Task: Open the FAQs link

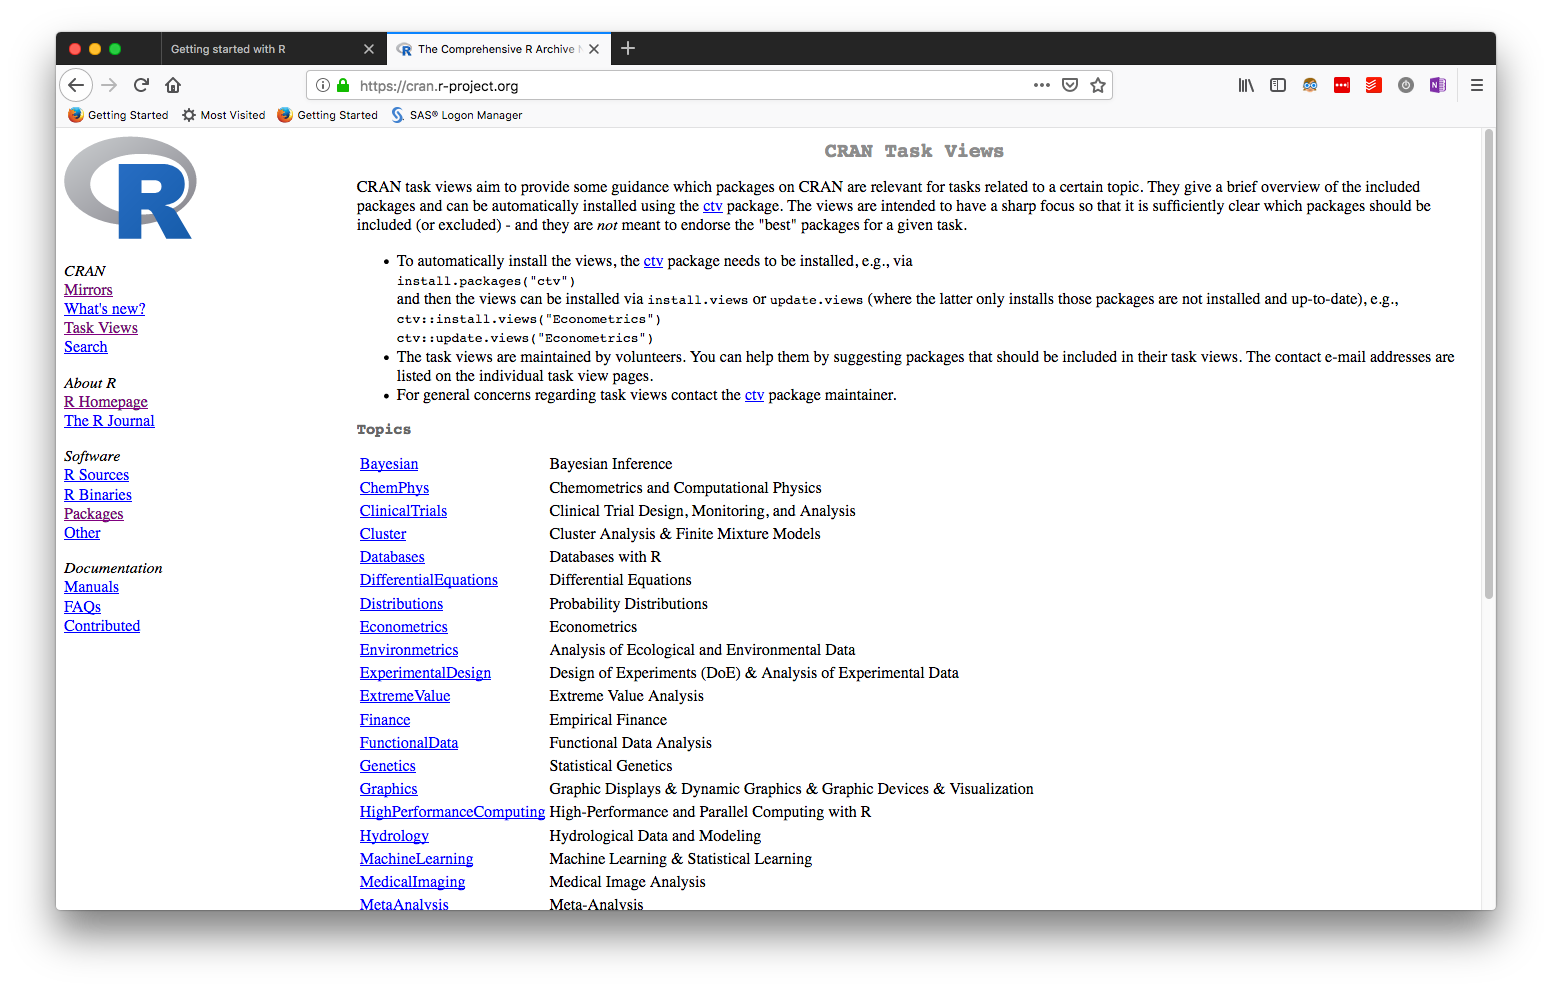Action: tap(83, 607)
